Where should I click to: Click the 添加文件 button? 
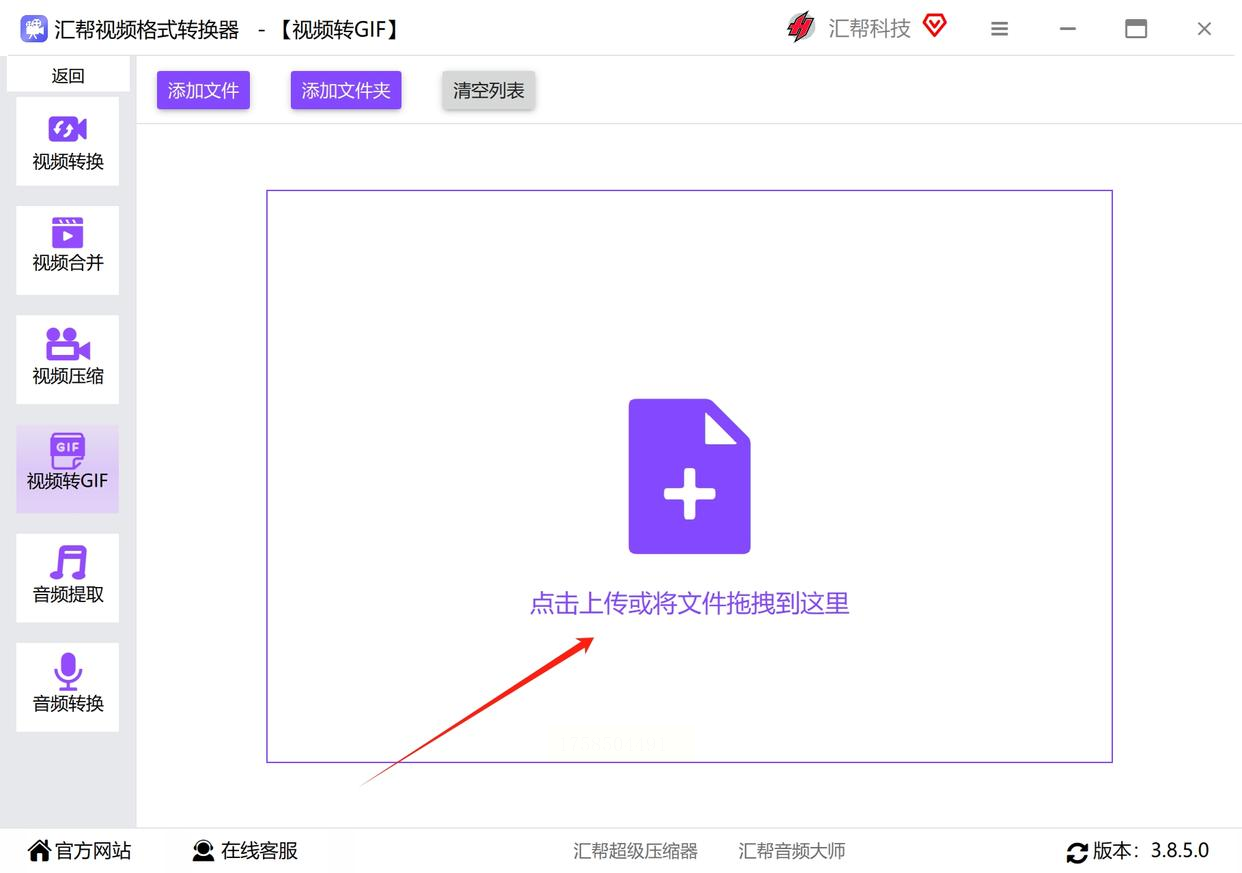tap(203, 90)
